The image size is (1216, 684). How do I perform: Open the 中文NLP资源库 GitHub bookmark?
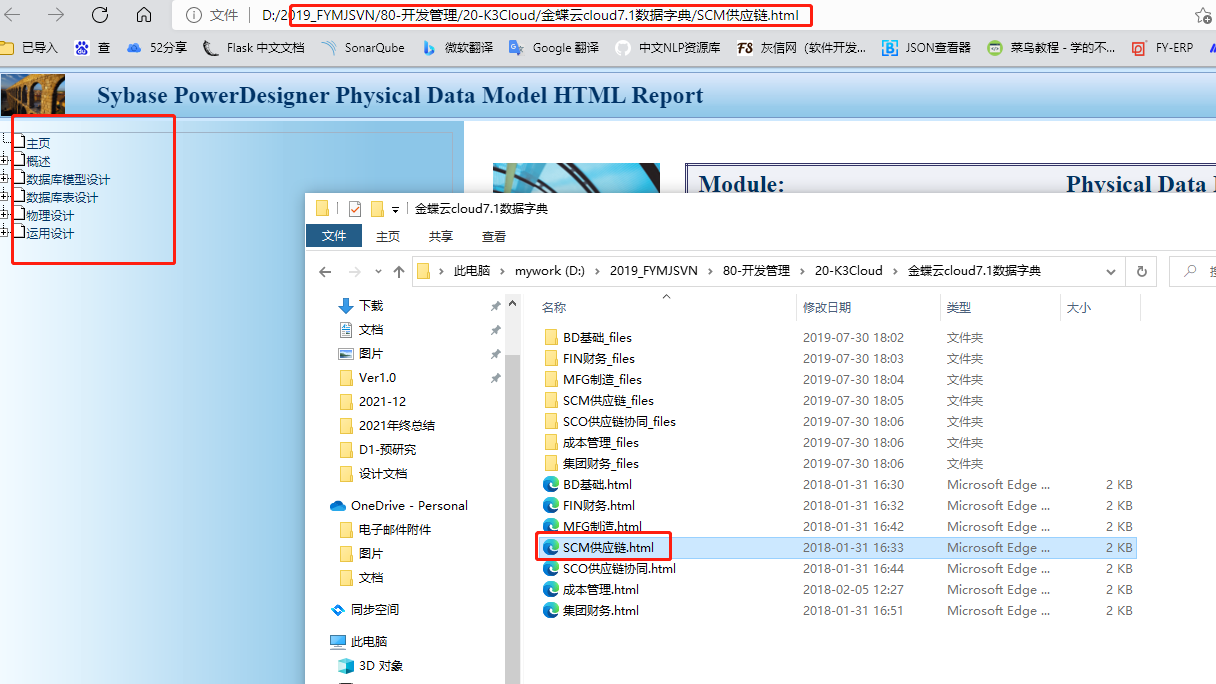[x=668, y=47]
